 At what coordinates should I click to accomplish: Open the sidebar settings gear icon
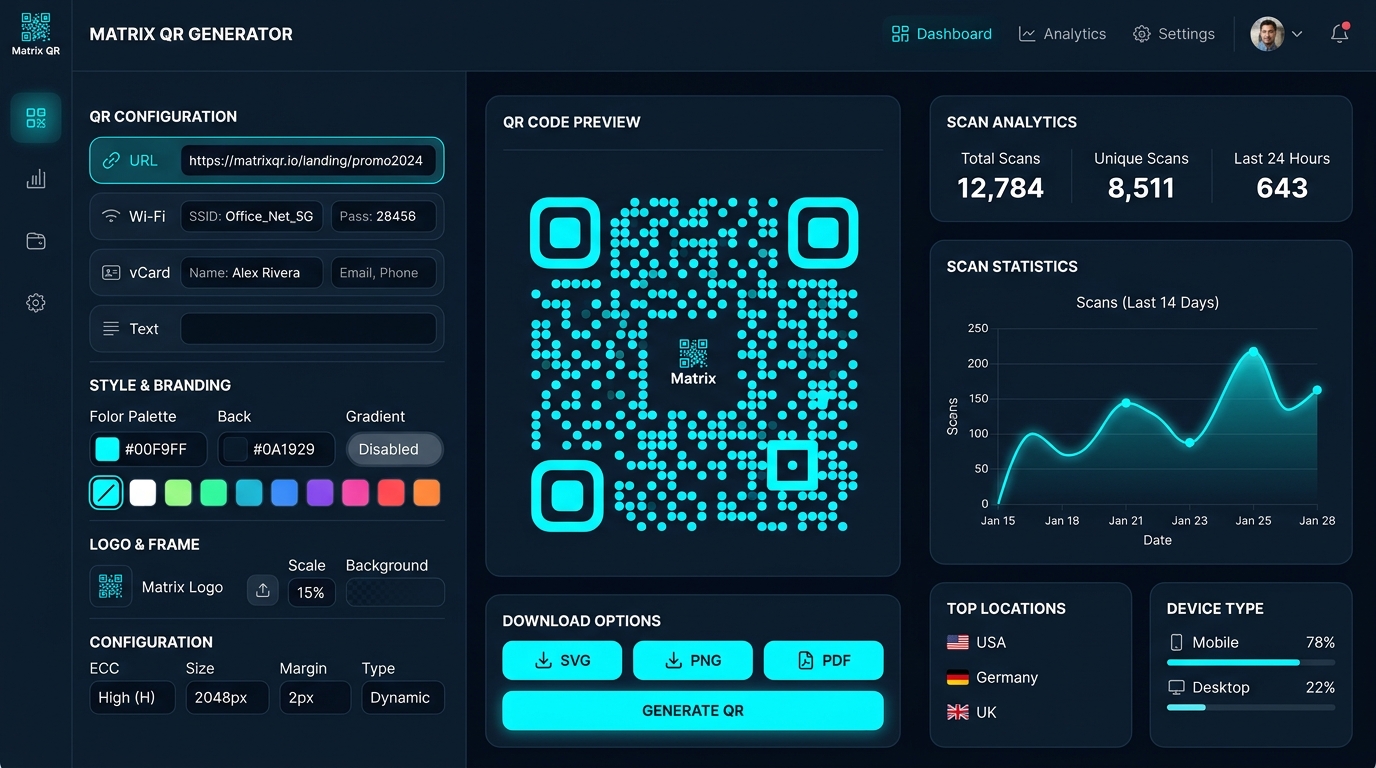point(36,303)
